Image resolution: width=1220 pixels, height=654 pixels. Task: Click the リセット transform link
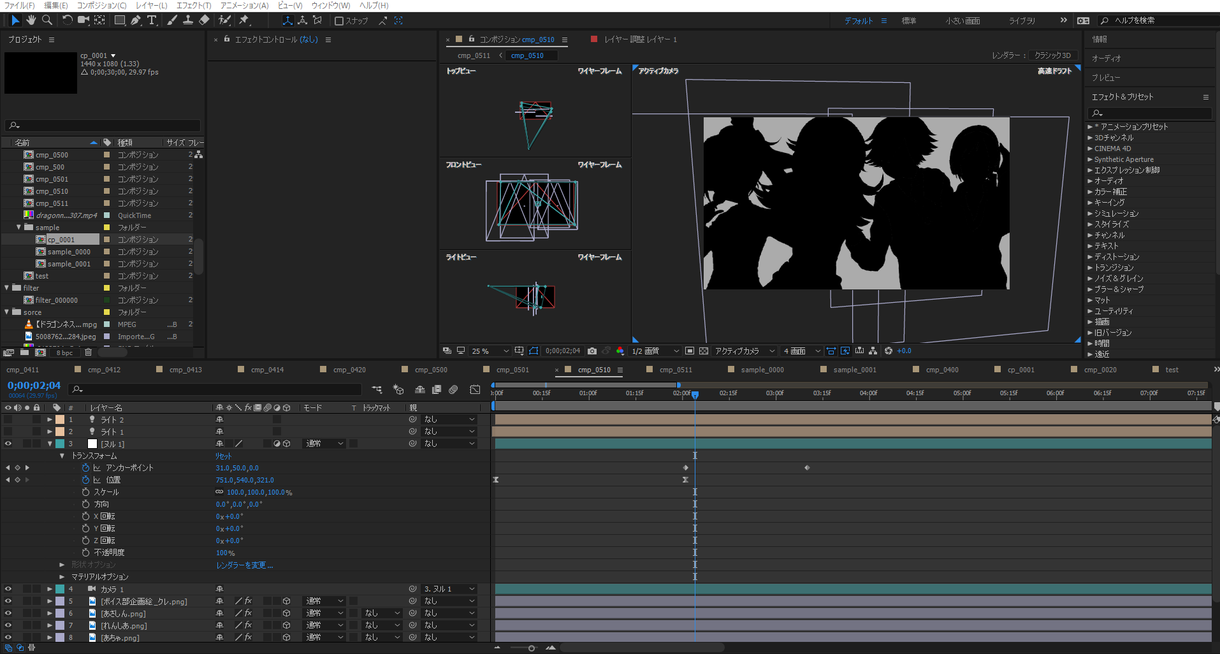coord(224,456)
